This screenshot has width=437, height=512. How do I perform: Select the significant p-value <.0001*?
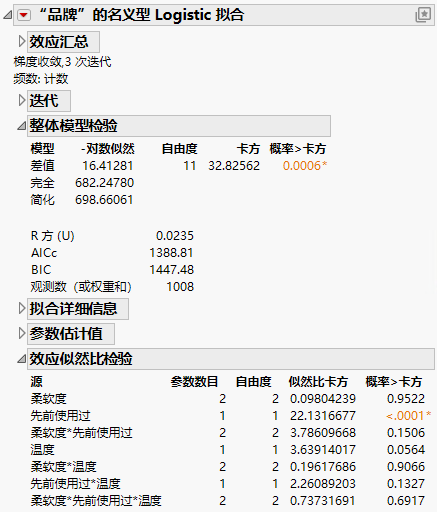[408, 416]
